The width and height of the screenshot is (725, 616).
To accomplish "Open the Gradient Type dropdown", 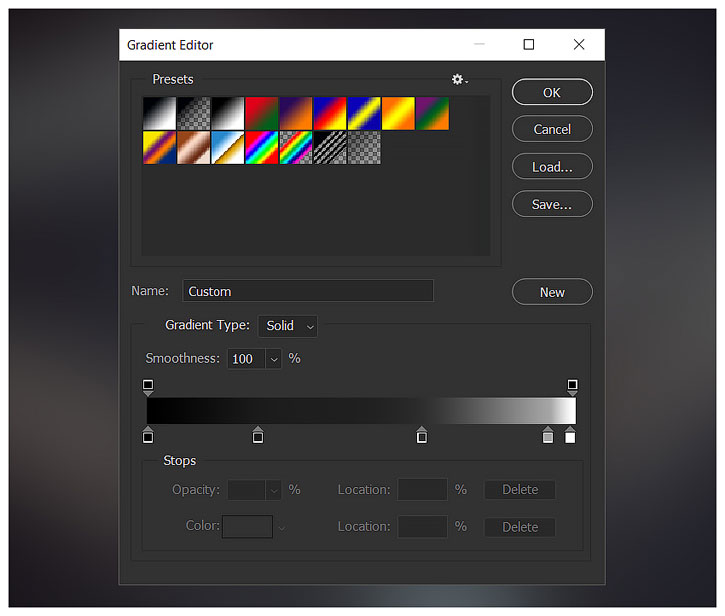I will click(x=288, y=326).
